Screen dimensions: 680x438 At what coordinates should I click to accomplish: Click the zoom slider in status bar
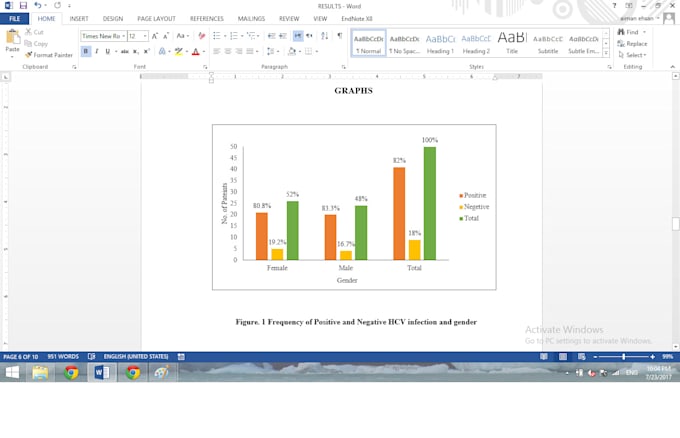[x=622, y=357]
